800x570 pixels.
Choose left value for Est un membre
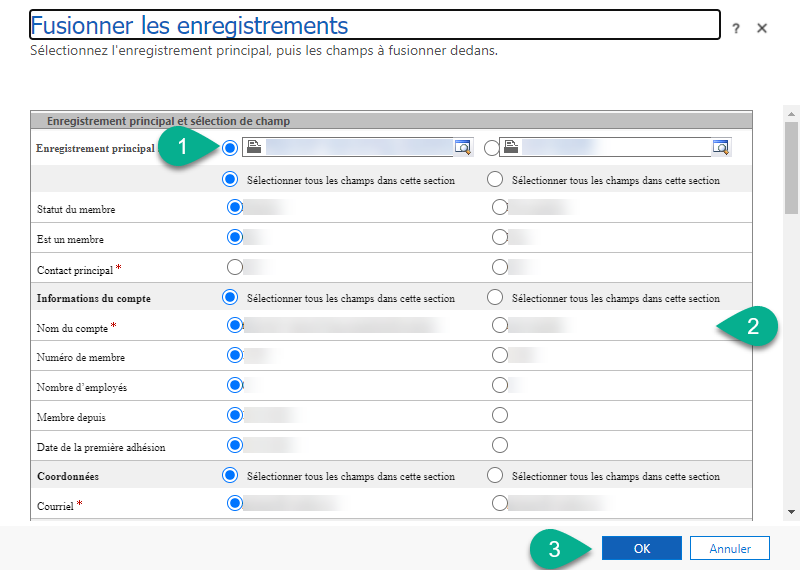tap(235, 237)
